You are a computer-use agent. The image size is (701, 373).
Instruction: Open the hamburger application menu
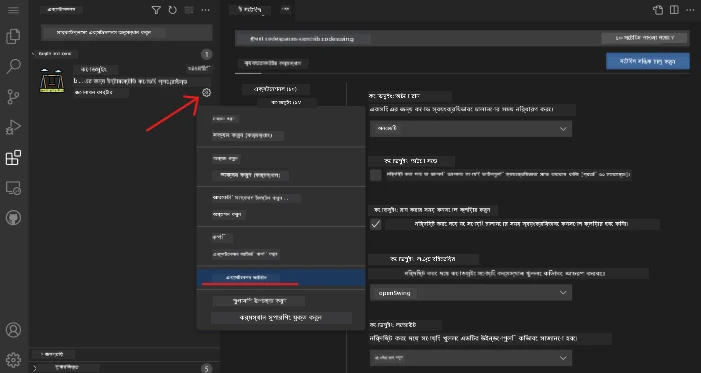[13, 10]
